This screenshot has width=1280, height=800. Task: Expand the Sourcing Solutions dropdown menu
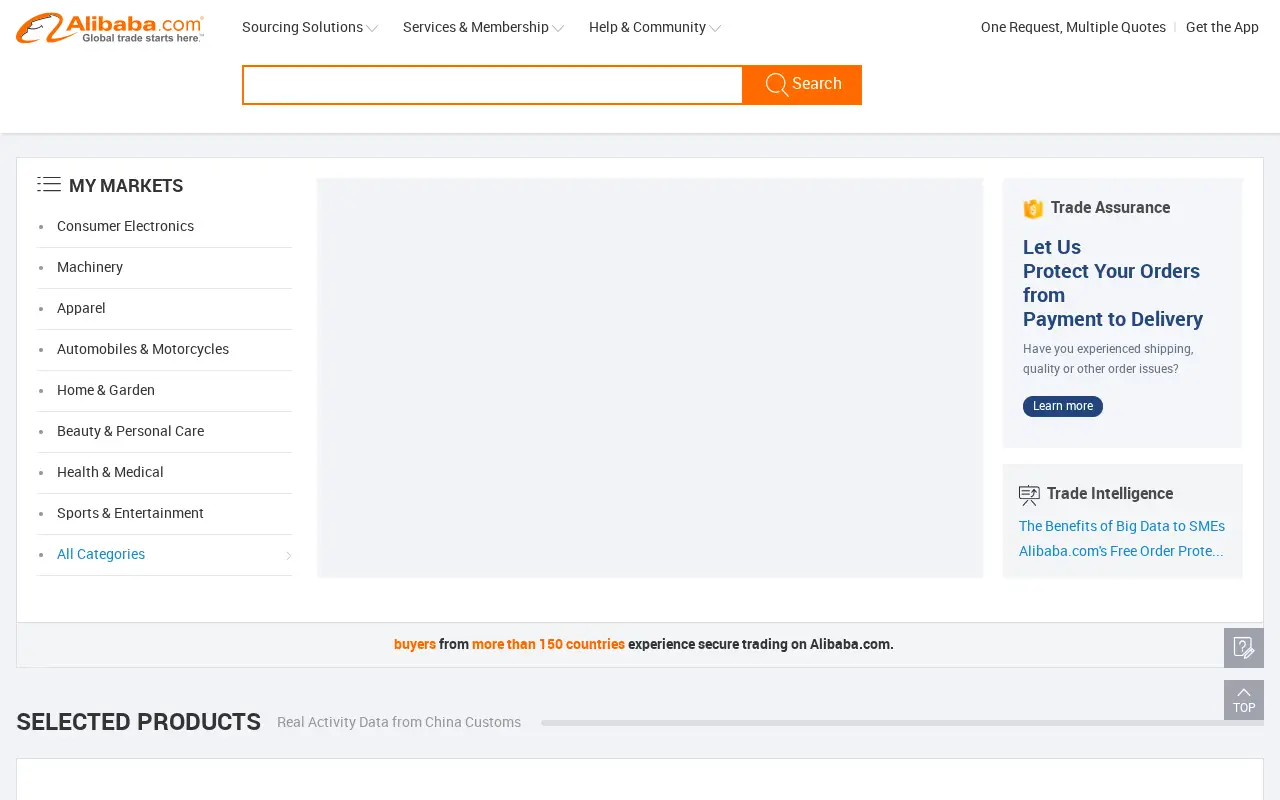[x=310, y=27]
